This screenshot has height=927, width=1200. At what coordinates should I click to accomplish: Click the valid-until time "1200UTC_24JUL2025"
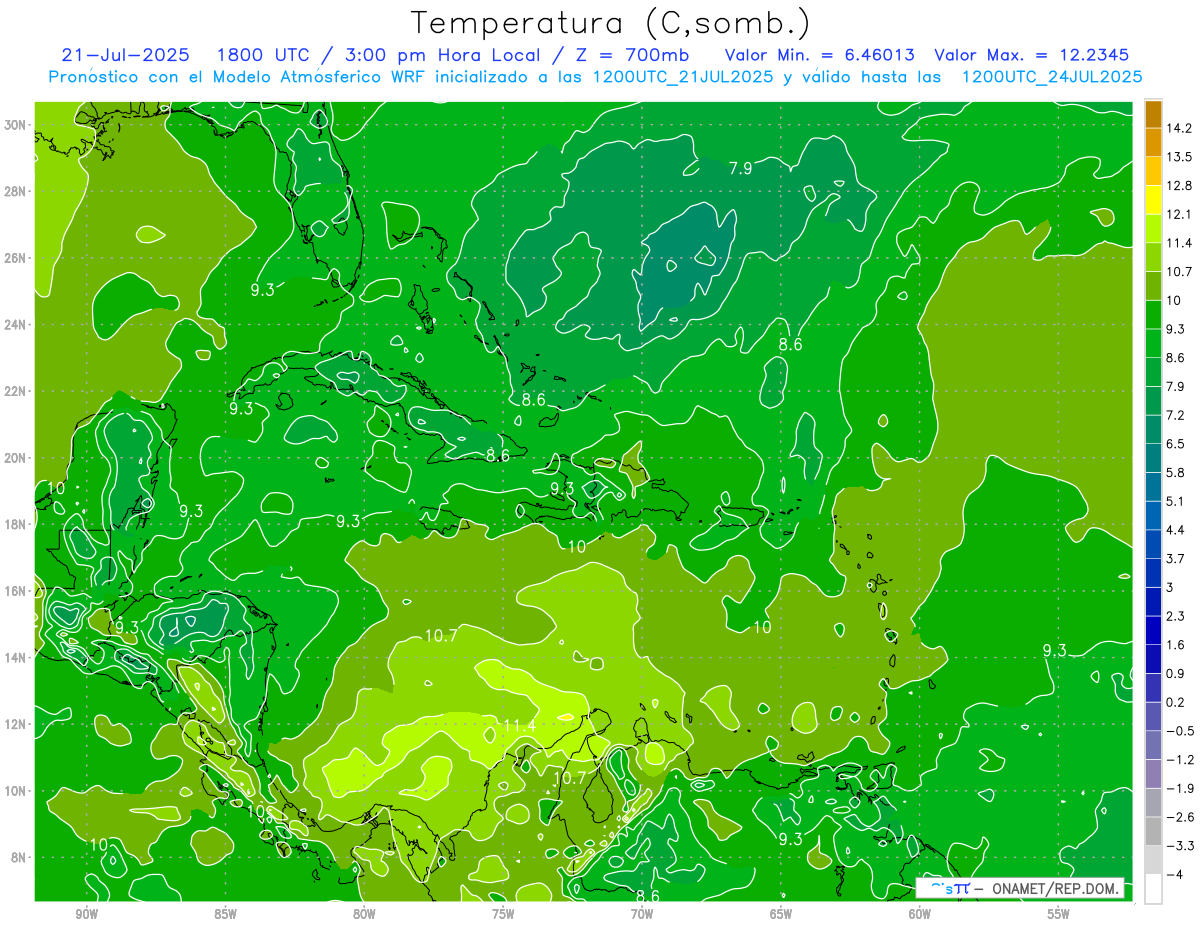pos(1051,76)
